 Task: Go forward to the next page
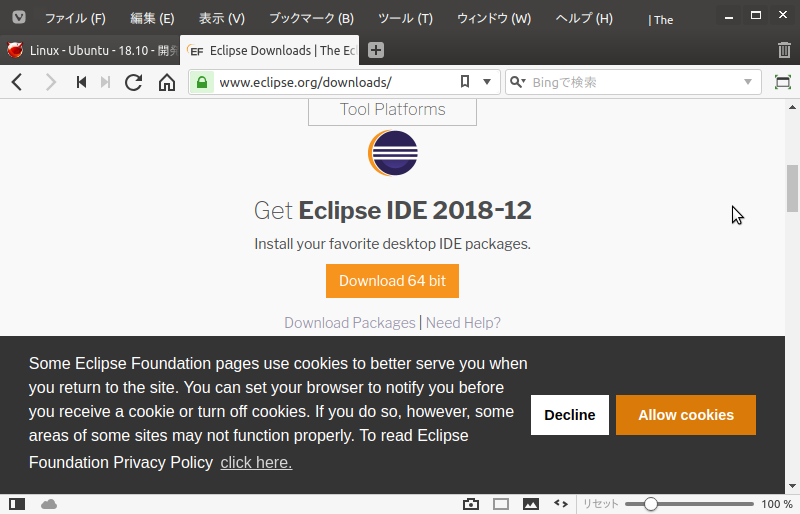[50, 82]
